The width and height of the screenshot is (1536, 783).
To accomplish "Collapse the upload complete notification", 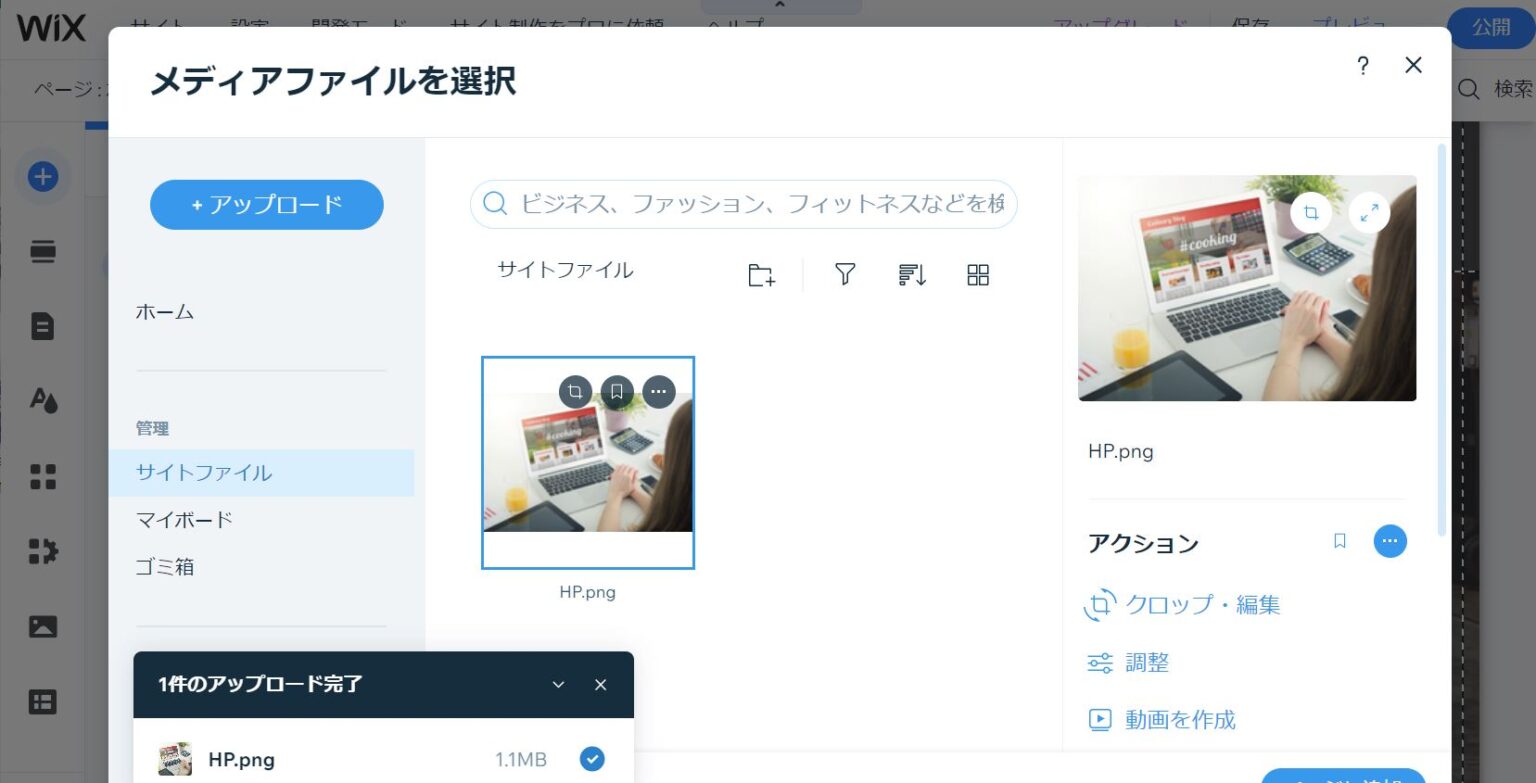I will tap(558, 684).
